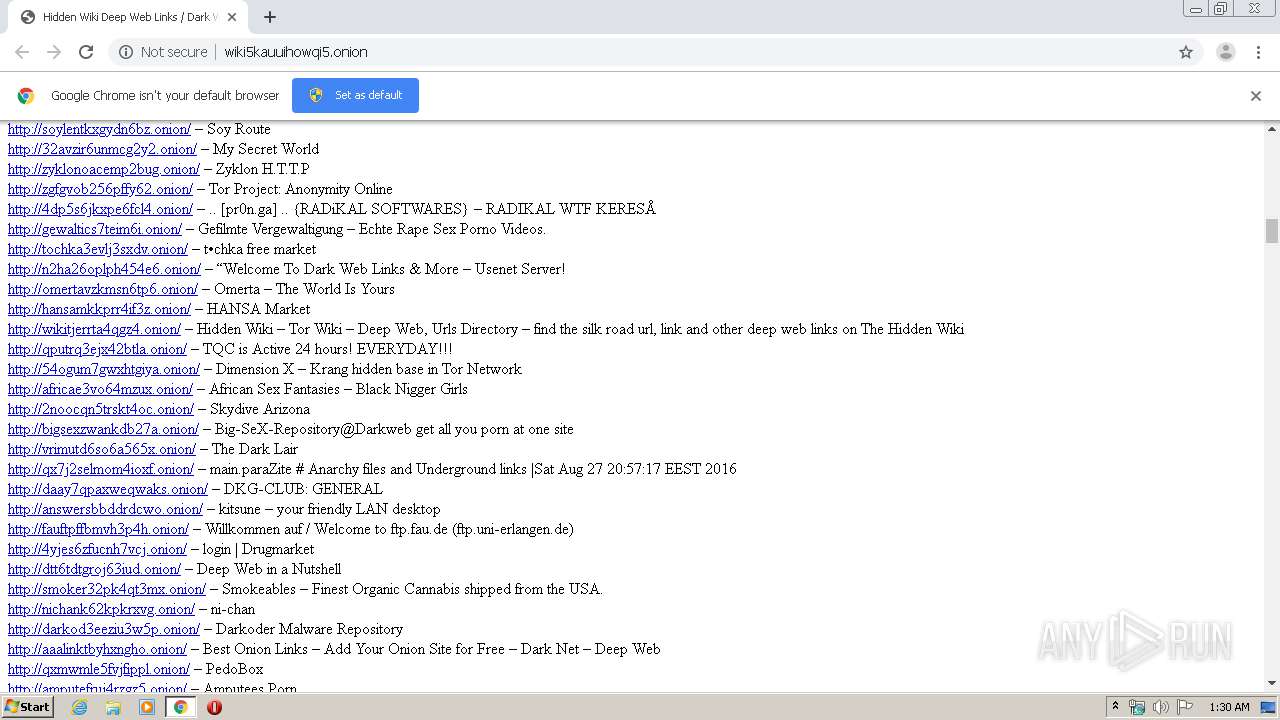Open the answersbbddrdcwo.onion kitsune link
The height and width of the screenshot is (720, 1280).
tap(105, 509)
